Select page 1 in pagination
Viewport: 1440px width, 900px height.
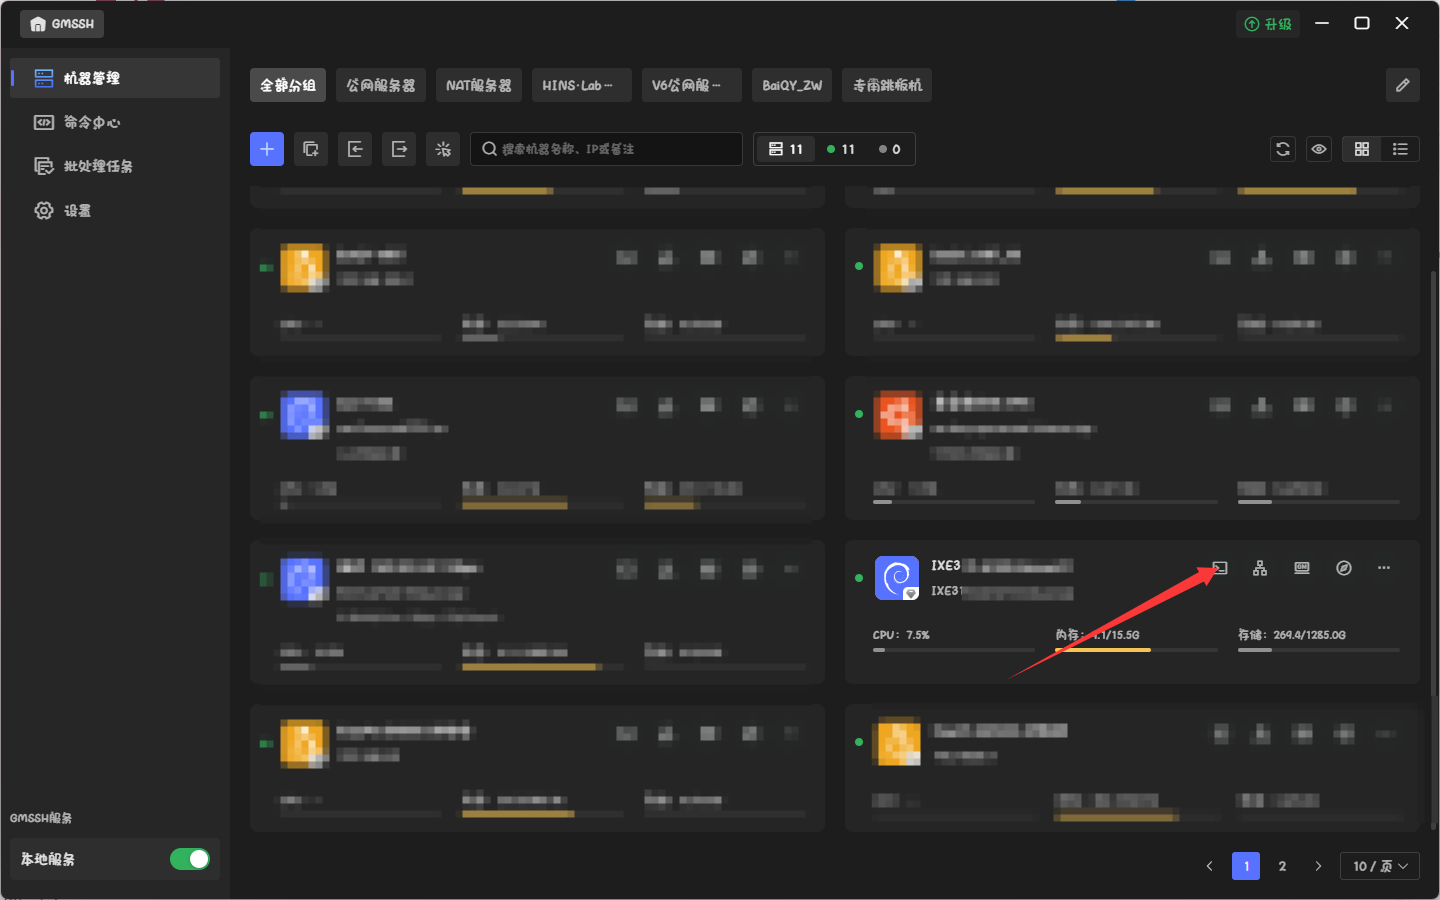[x=1246, y=866]
